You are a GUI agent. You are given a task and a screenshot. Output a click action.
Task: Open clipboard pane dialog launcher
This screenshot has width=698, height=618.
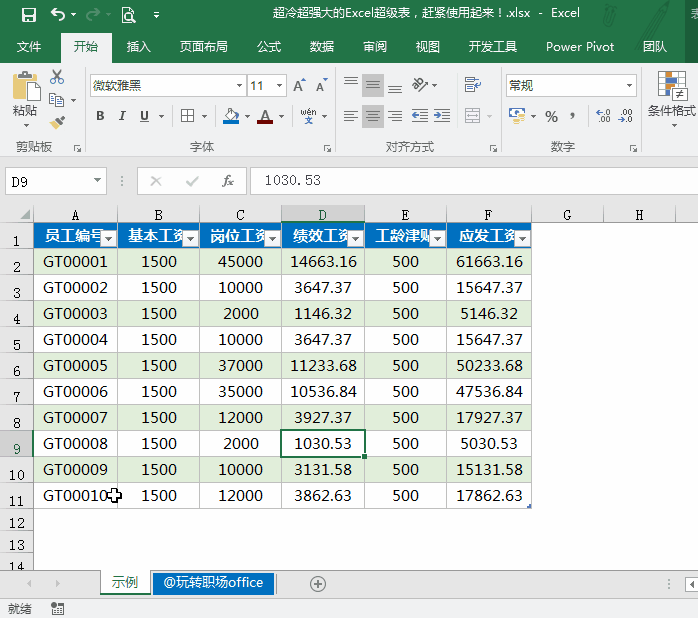pos(77,148)
